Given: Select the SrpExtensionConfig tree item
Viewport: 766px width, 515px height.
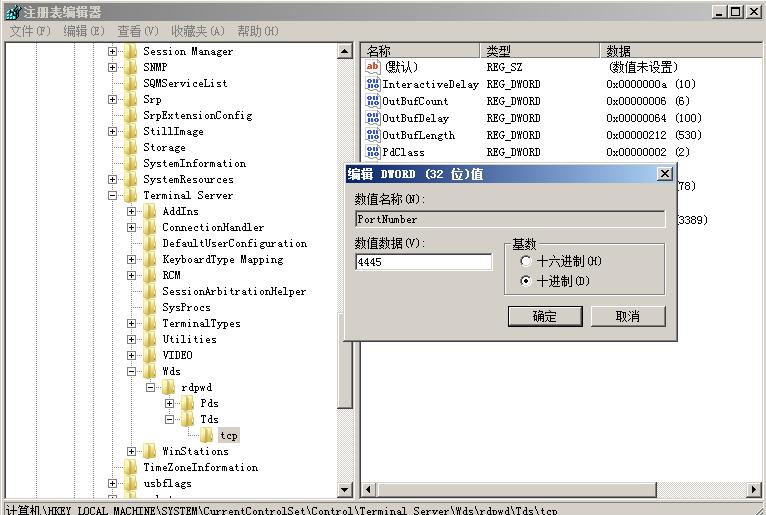Looking at the screenshot, I should [198, 116].
